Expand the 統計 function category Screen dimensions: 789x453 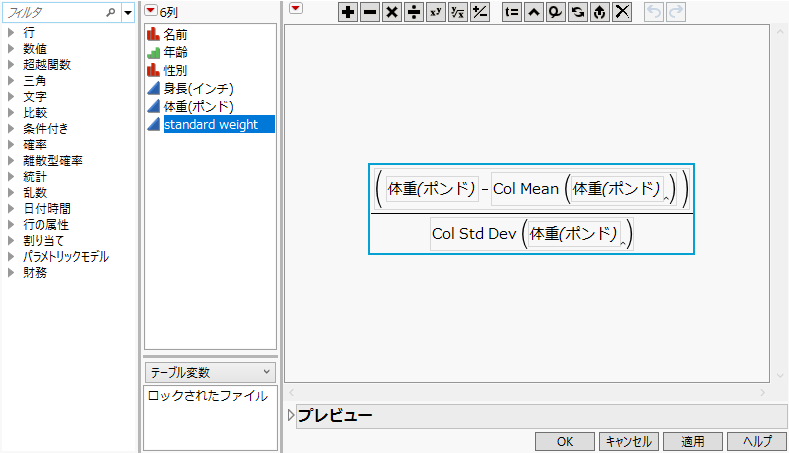pyautogui.click(x=11, y=177)
